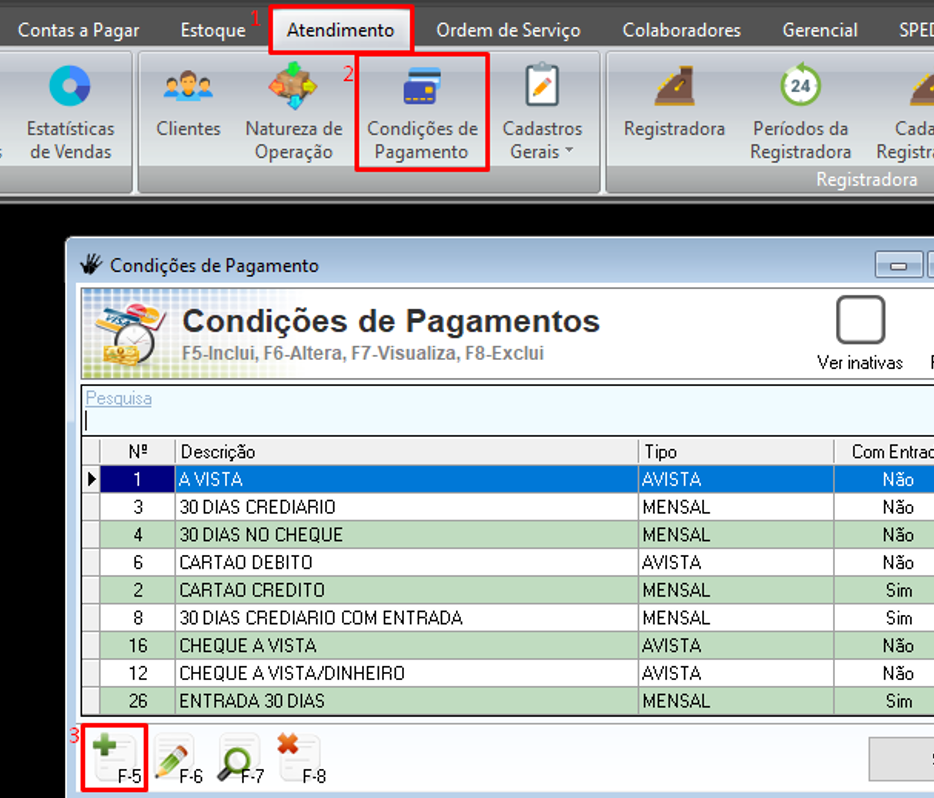934x798 pixels.
Task: Toggle the Ver inativas checkbox
Action: click(x=860, y=321)
